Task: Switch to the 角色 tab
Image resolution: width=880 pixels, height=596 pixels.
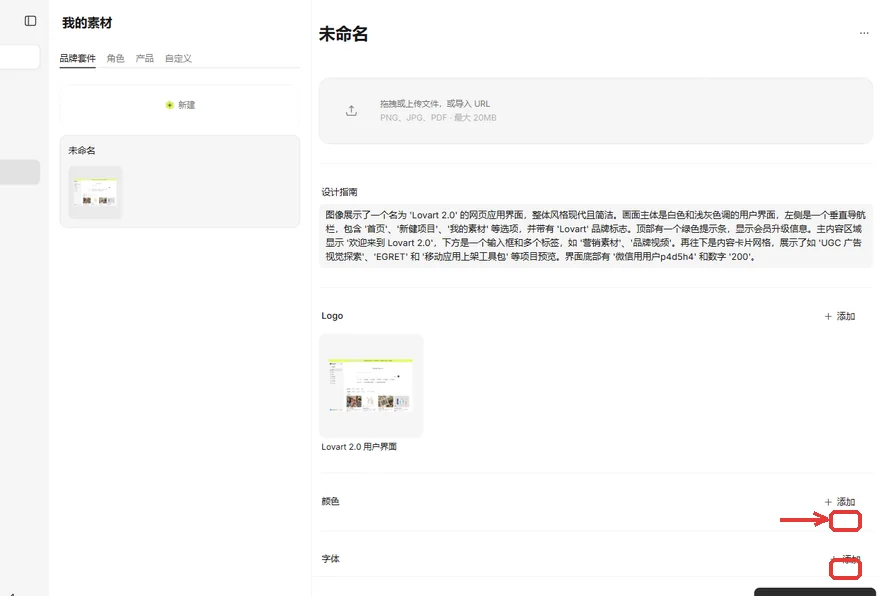Action: (116, 58)
